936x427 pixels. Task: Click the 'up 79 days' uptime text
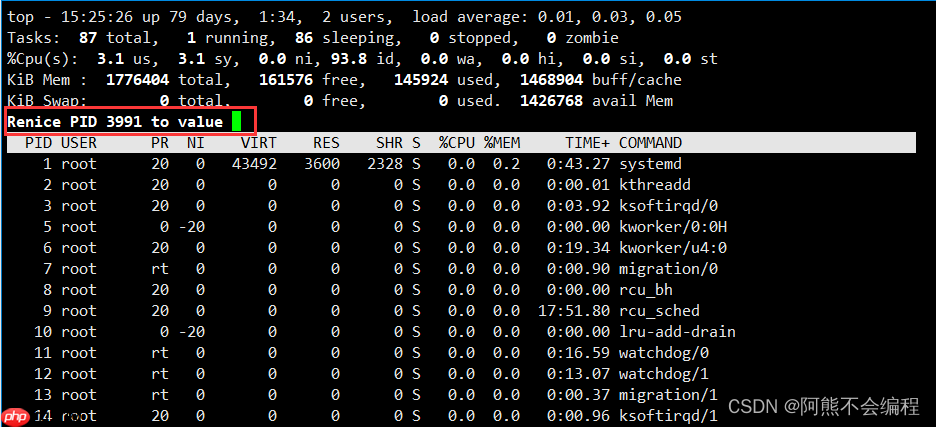pos(187,17)
